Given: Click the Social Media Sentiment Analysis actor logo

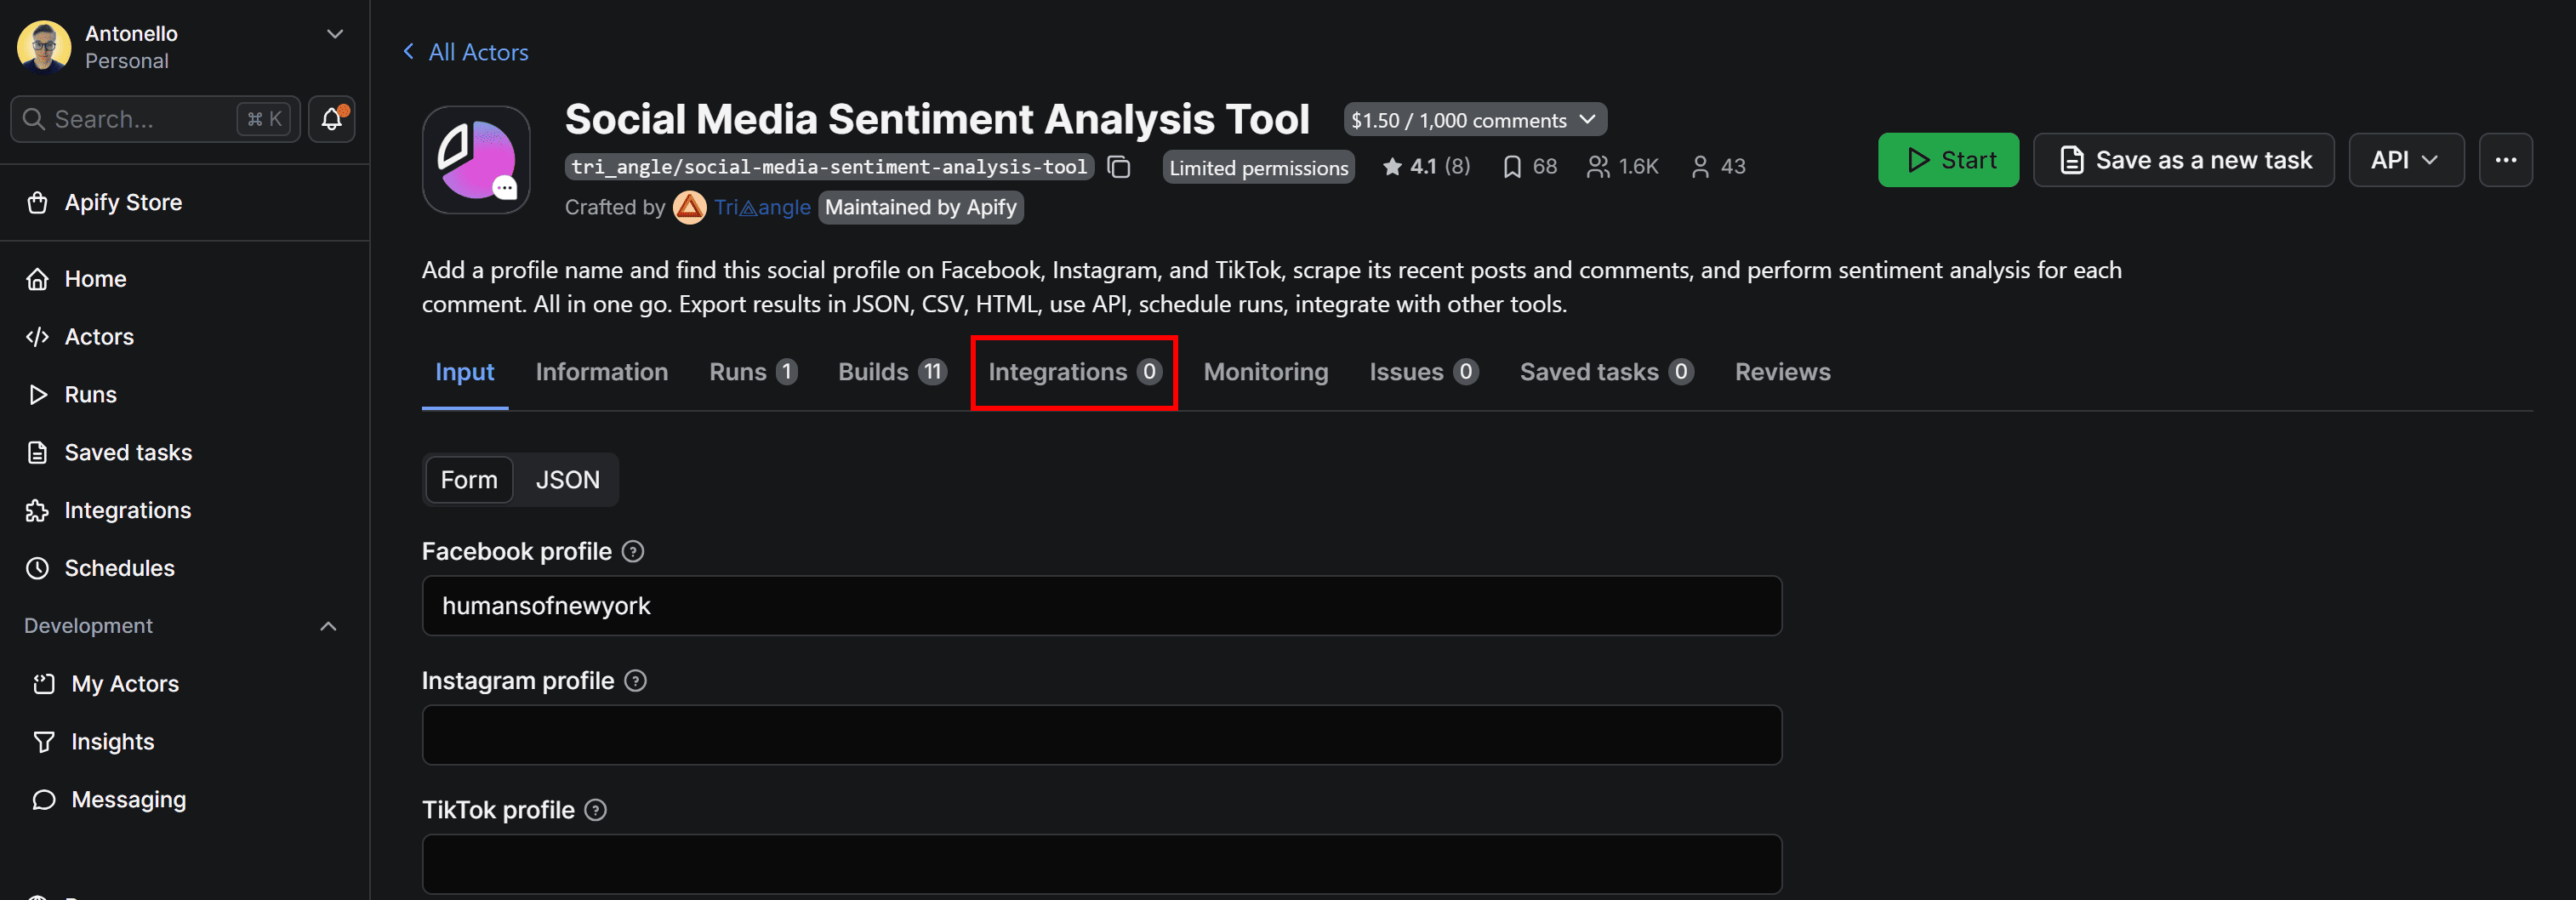Looking at the screenshot, I should [x=476, y=160].
